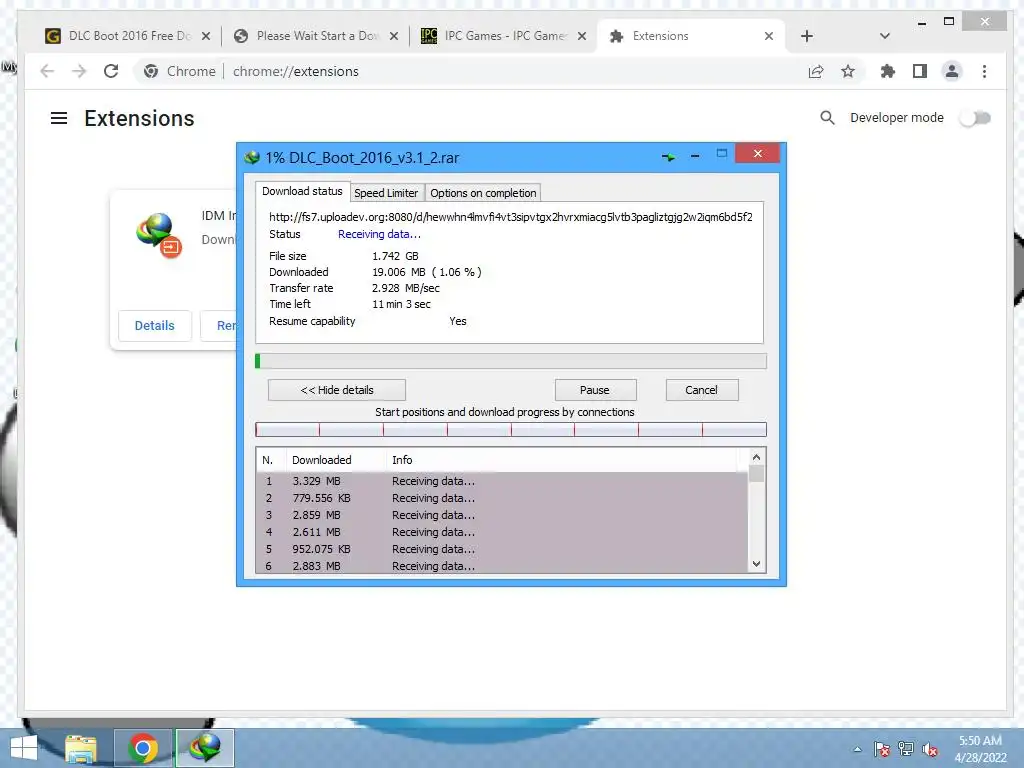Reload the extensions page
Image resolution: width=1024 pixels, height=768 pixels.
(x=111, y=71)
